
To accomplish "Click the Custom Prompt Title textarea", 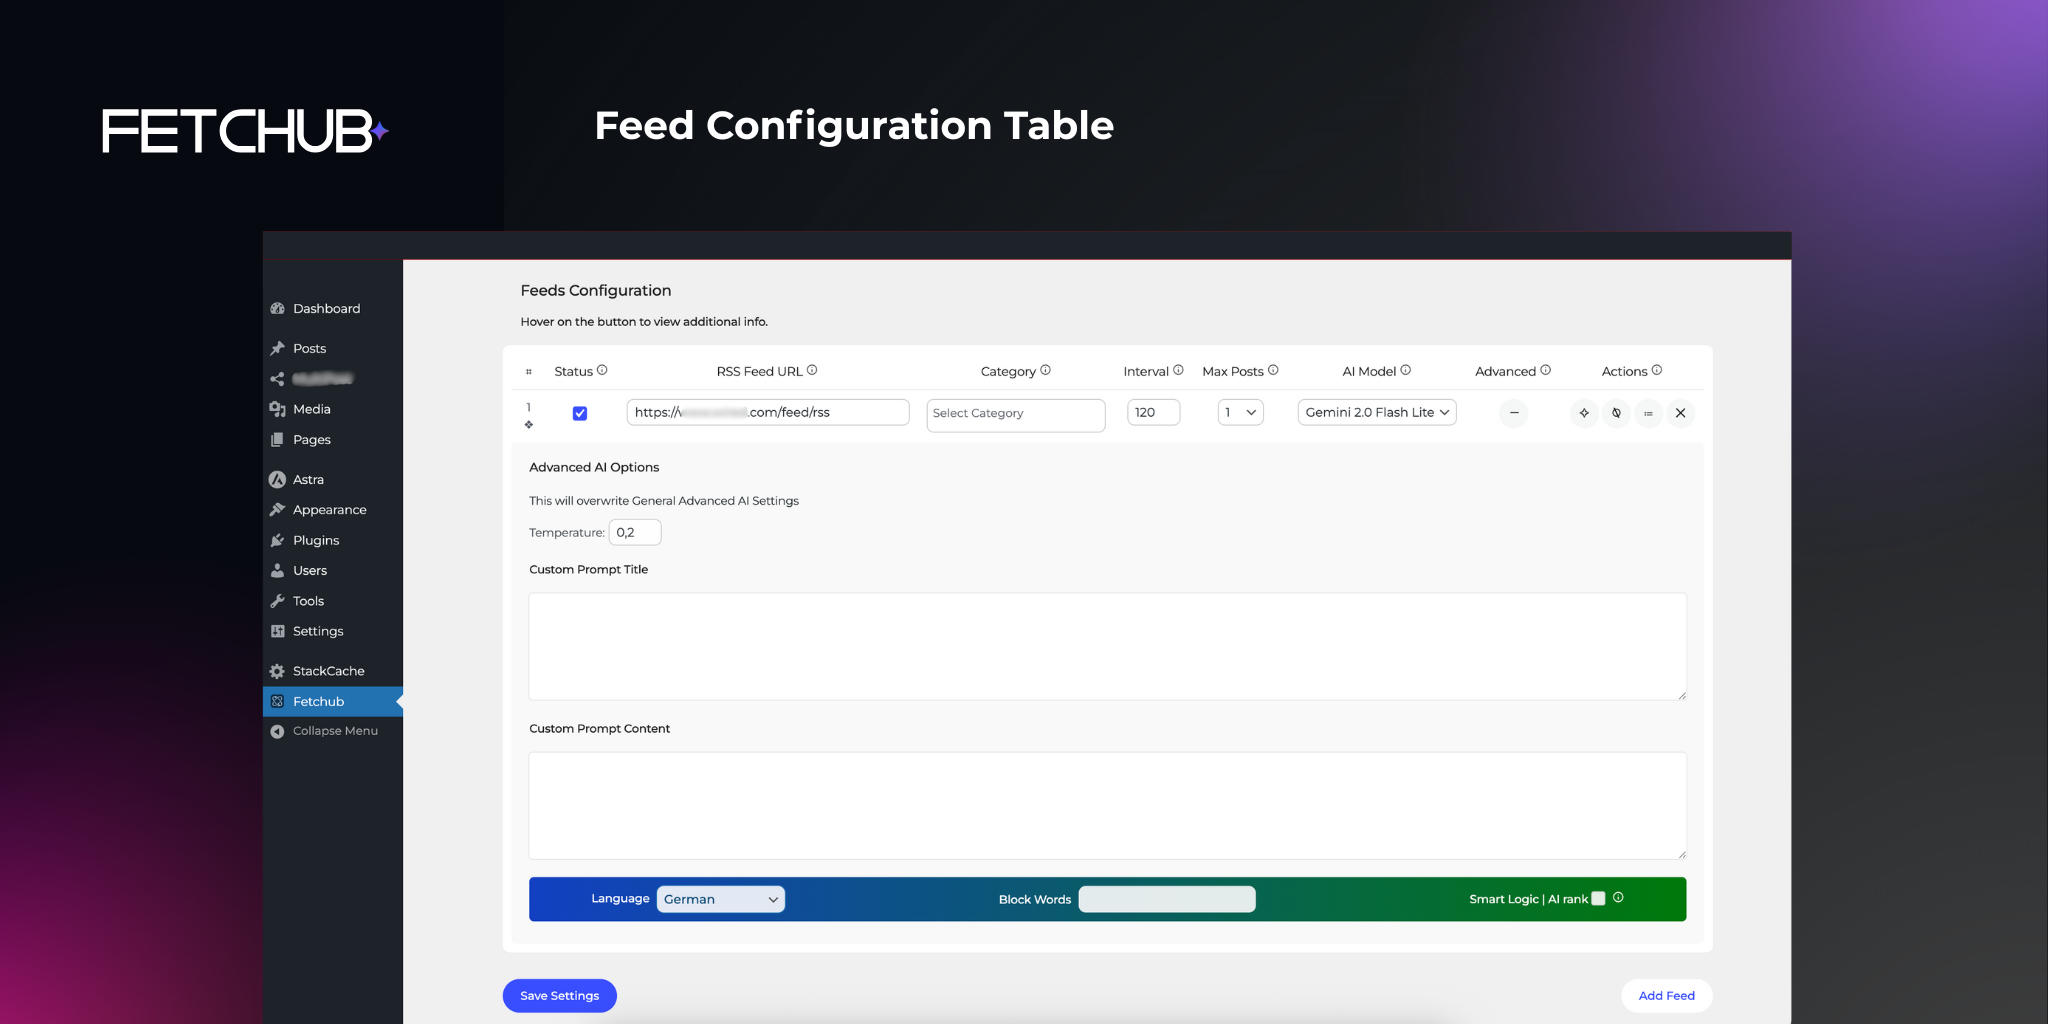I will pyautogui.click(x=1108, y=646).
